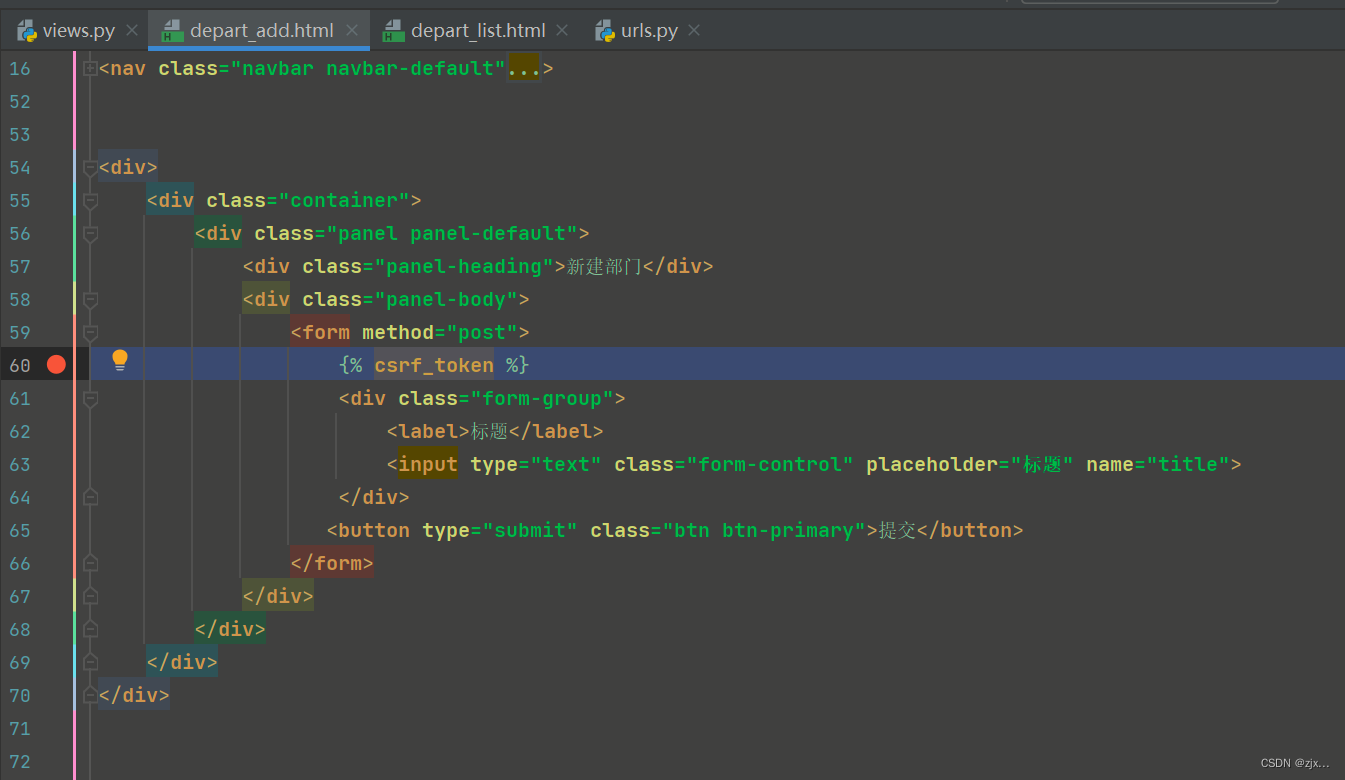Click line number 57 in the gutter
Image resolution: width=1345 pixels, height=780 pixels.
pos(20,266)
